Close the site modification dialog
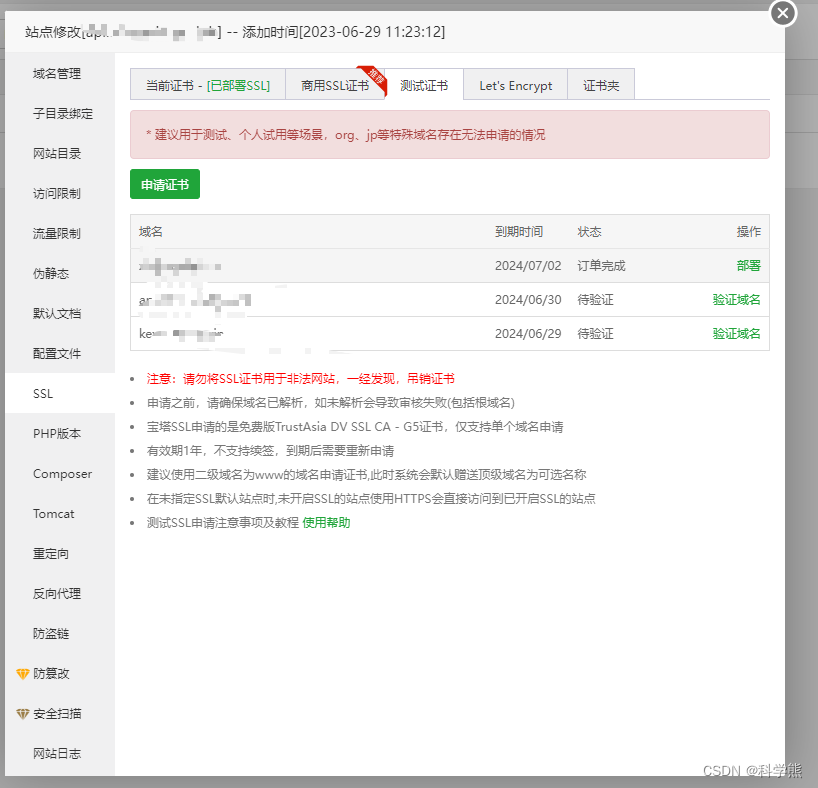818x788 pixels. coord(783,13)
